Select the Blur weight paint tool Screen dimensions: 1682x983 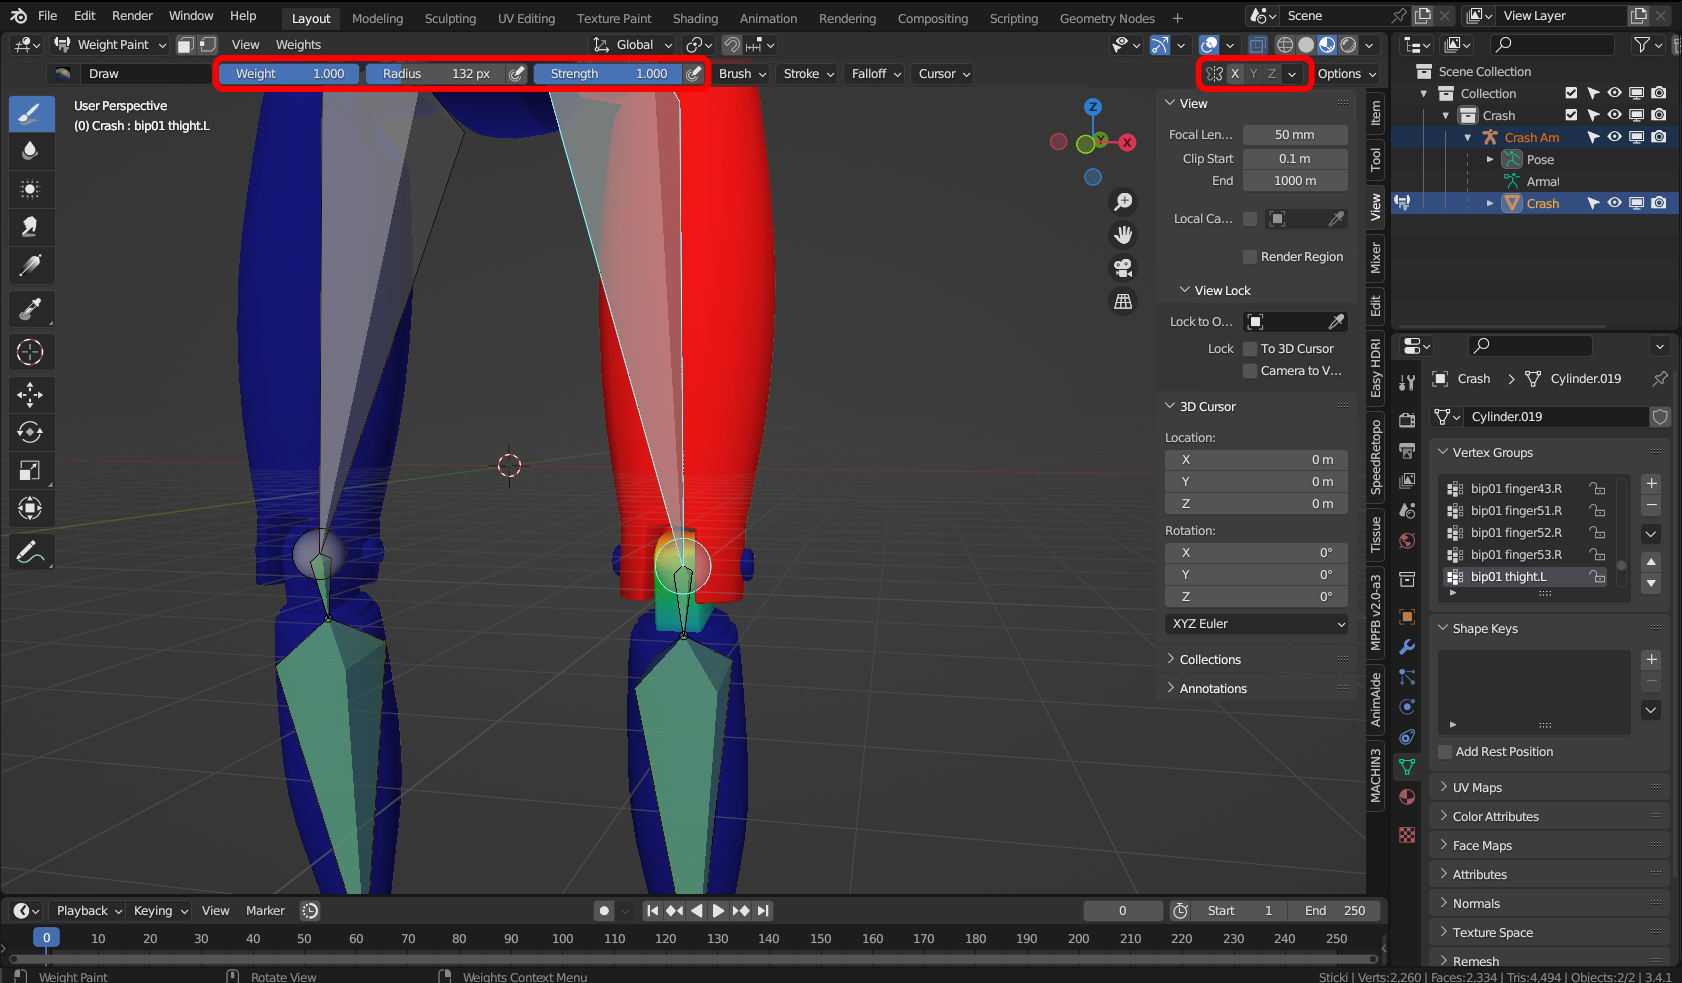point(30,151)
